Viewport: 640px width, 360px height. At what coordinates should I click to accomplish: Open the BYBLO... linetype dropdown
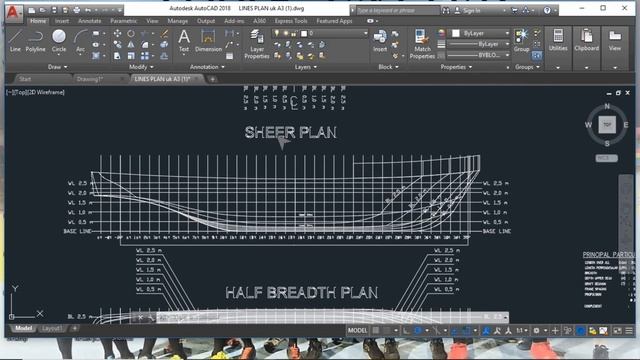[x=478, y=55]
